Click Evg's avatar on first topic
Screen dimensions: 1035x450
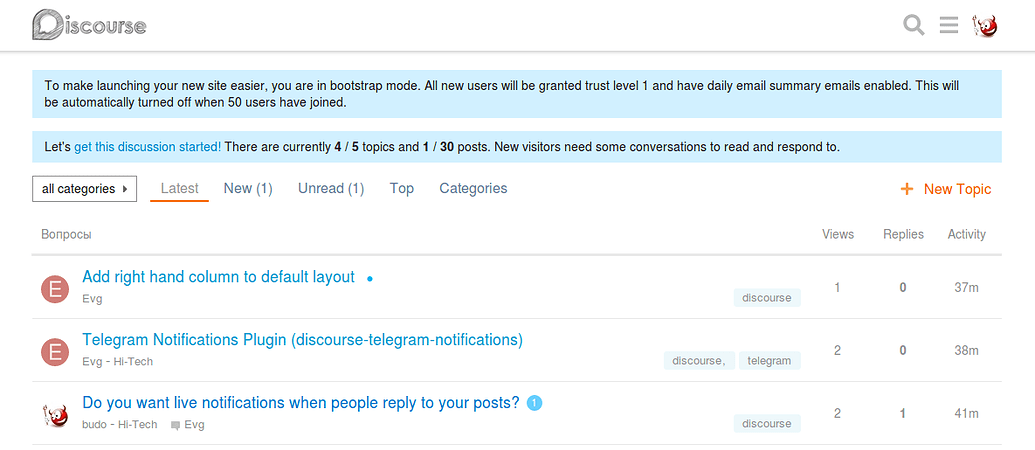[54, 288]
